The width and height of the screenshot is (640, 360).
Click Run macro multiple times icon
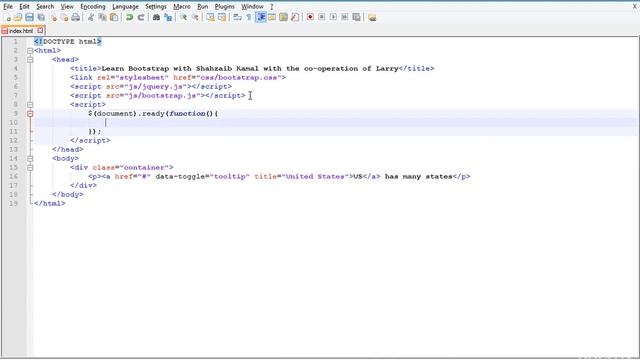(345, 17)
